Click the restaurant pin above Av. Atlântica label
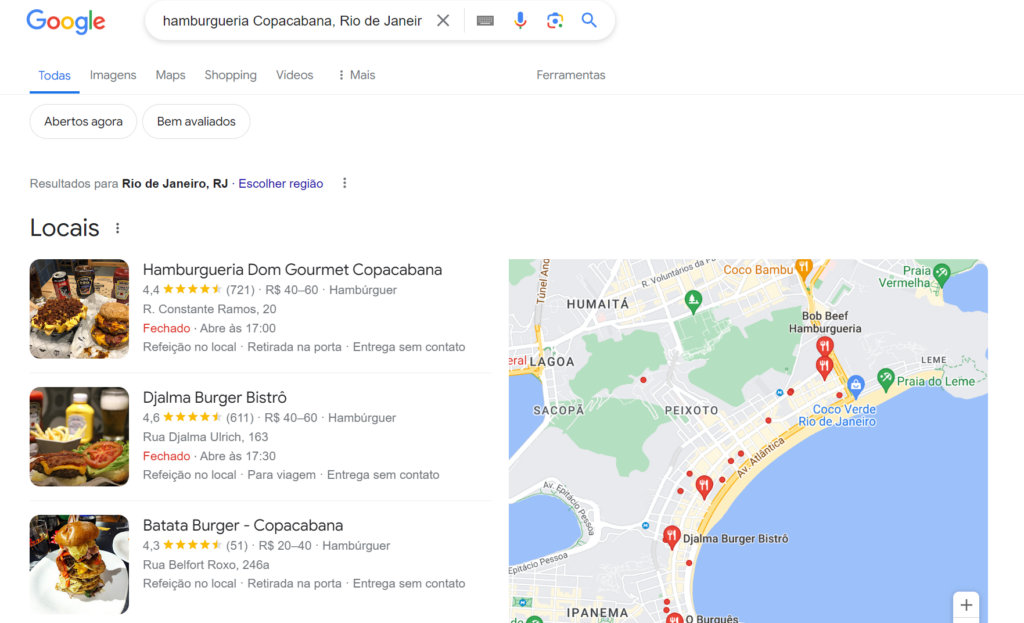This screenshot has height=623, width=1024. [704, 487]
